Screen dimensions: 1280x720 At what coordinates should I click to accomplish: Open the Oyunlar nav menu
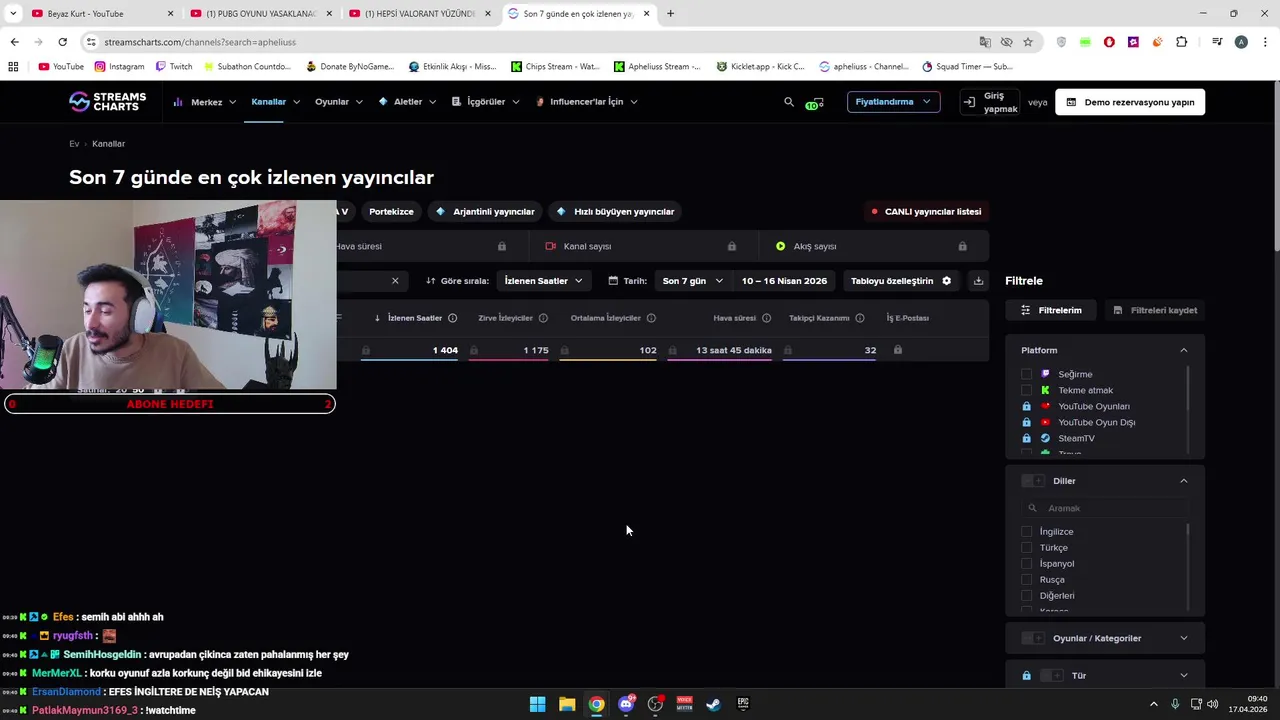(339, 102)
